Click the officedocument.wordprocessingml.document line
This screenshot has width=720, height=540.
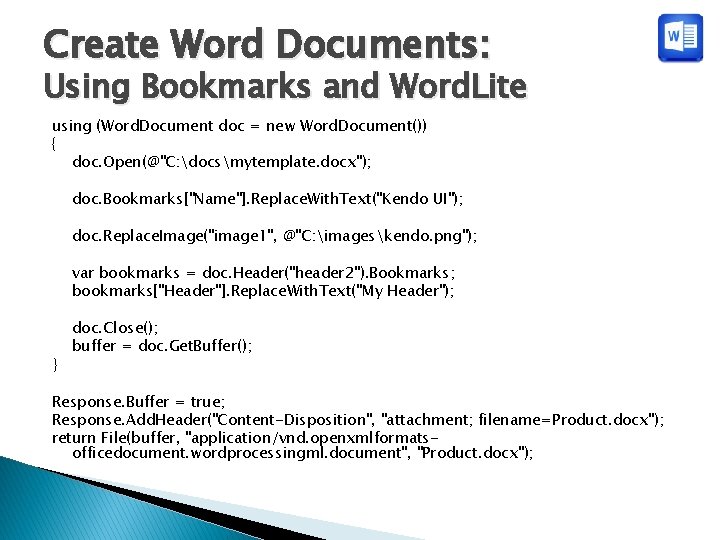[303, 453]
